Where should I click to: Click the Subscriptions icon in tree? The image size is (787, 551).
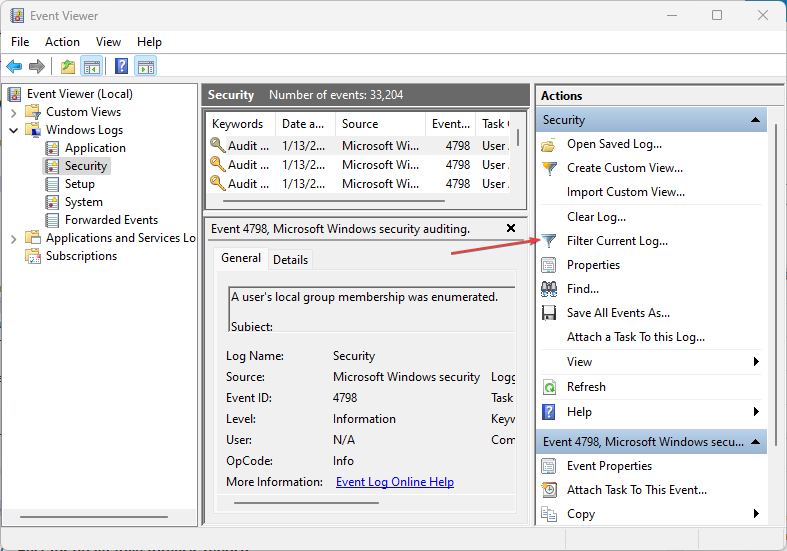(33, 256)
